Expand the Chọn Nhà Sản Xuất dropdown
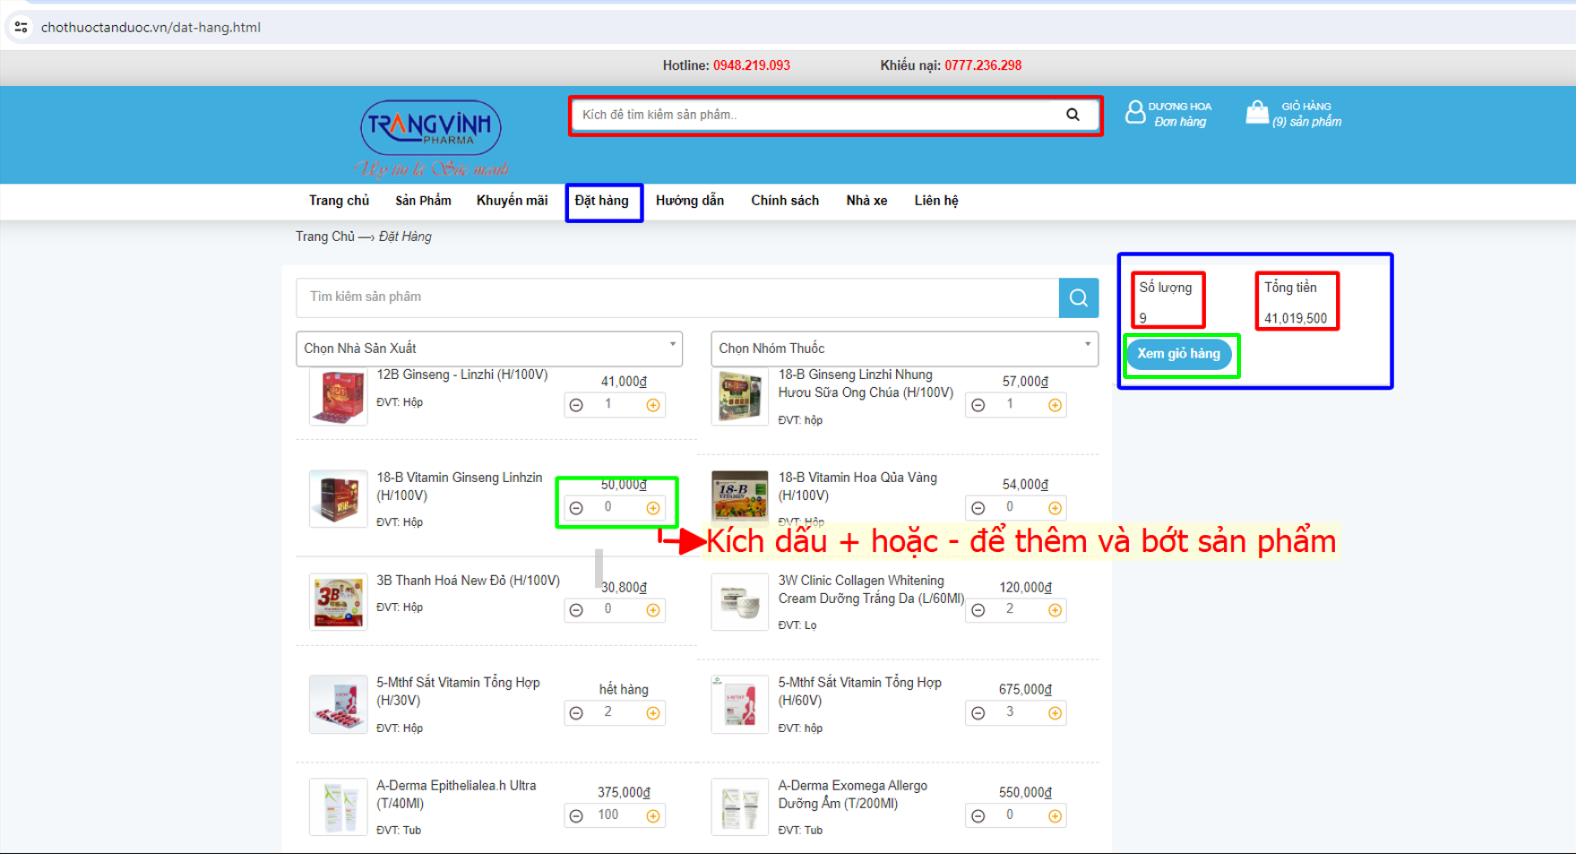Screen dimensions: 1576x854 (489, 348)
